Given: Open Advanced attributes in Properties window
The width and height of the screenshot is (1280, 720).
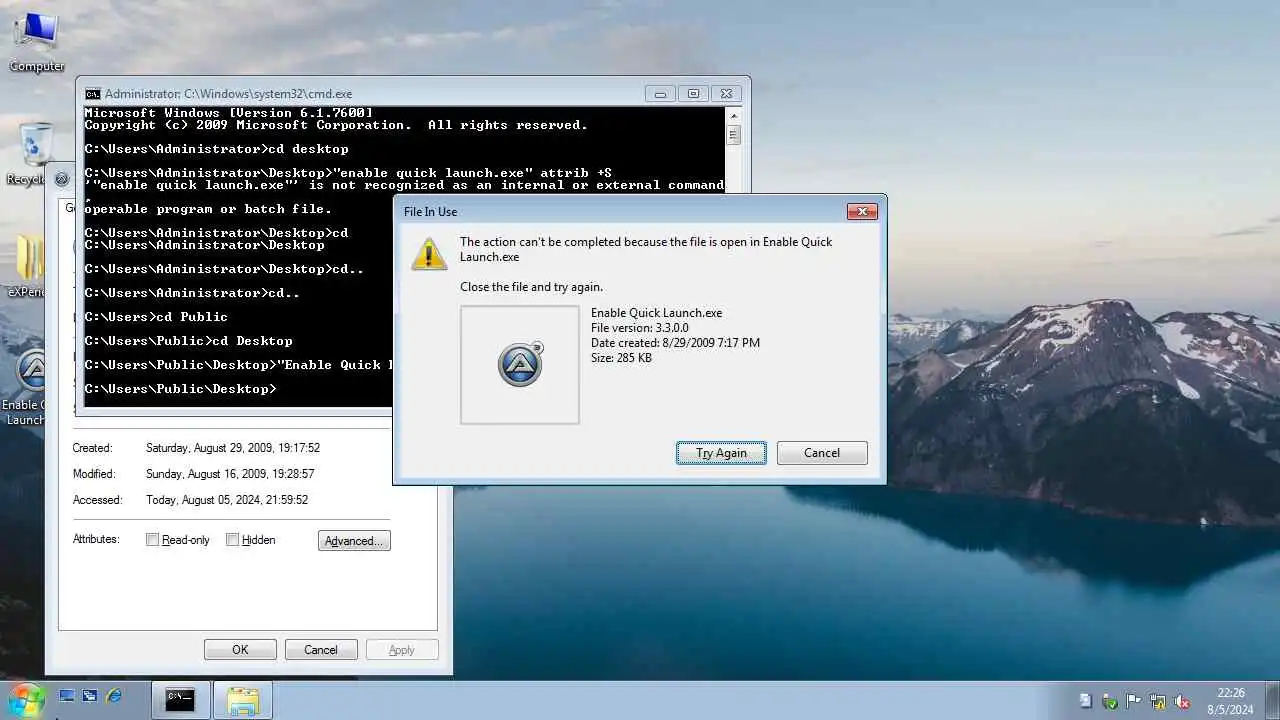Looking at the screenshot, I should [x=354, y=541].
